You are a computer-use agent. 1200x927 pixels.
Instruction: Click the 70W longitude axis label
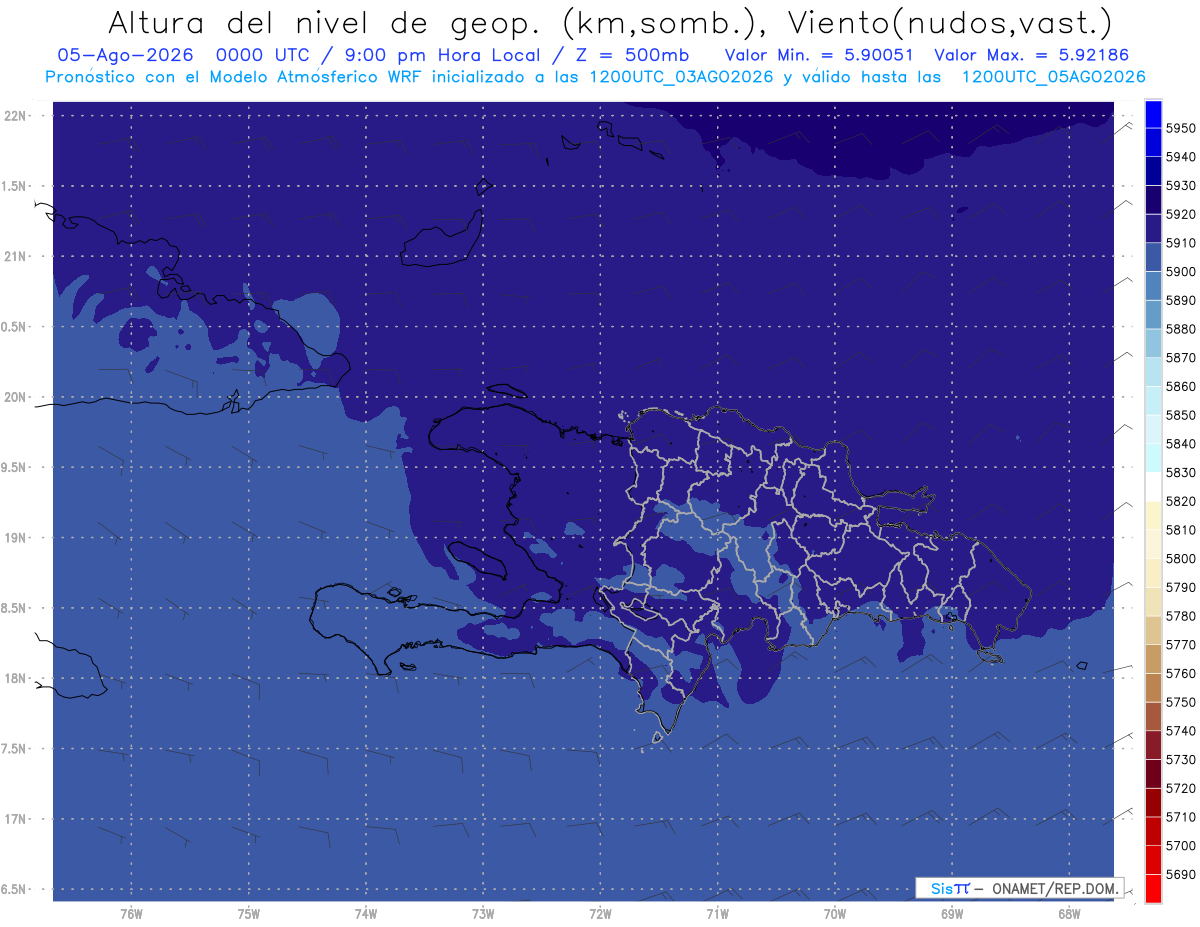834,914
